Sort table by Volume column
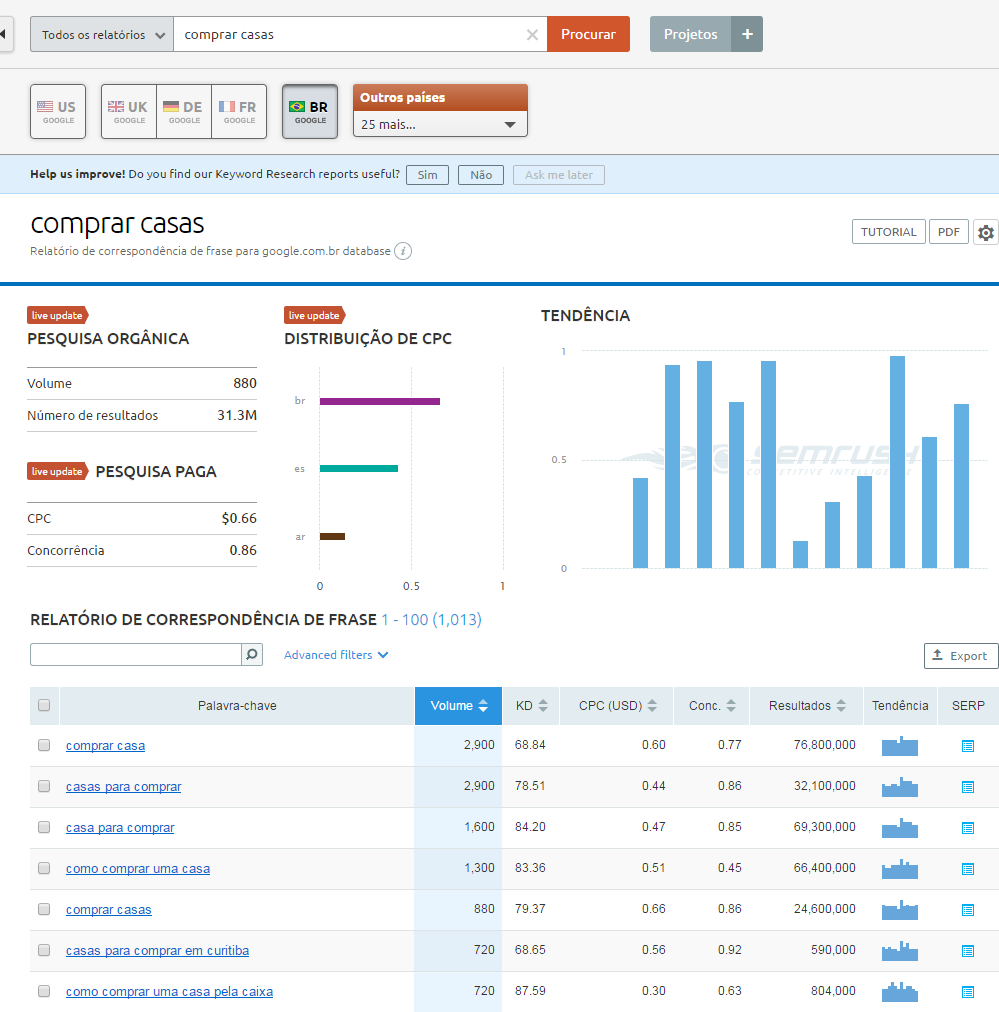This screenshot has width=999, height=1012. click(x=458, y=705)
